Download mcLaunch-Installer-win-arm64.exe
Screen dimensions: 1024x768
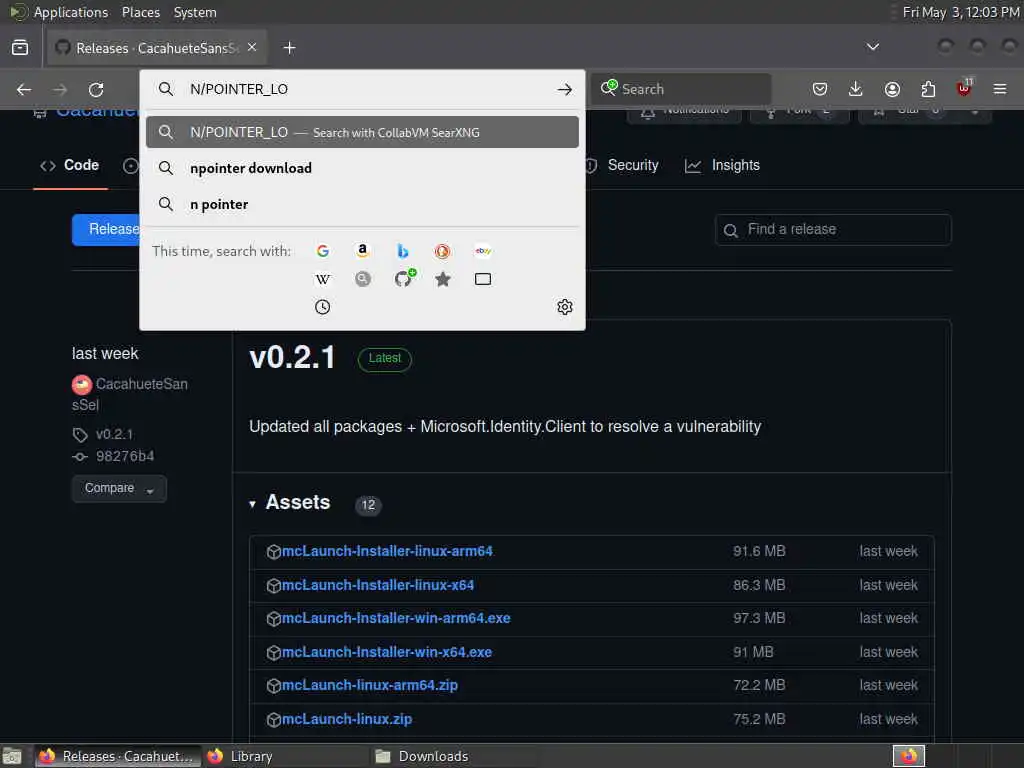click(x=396, y=618)
